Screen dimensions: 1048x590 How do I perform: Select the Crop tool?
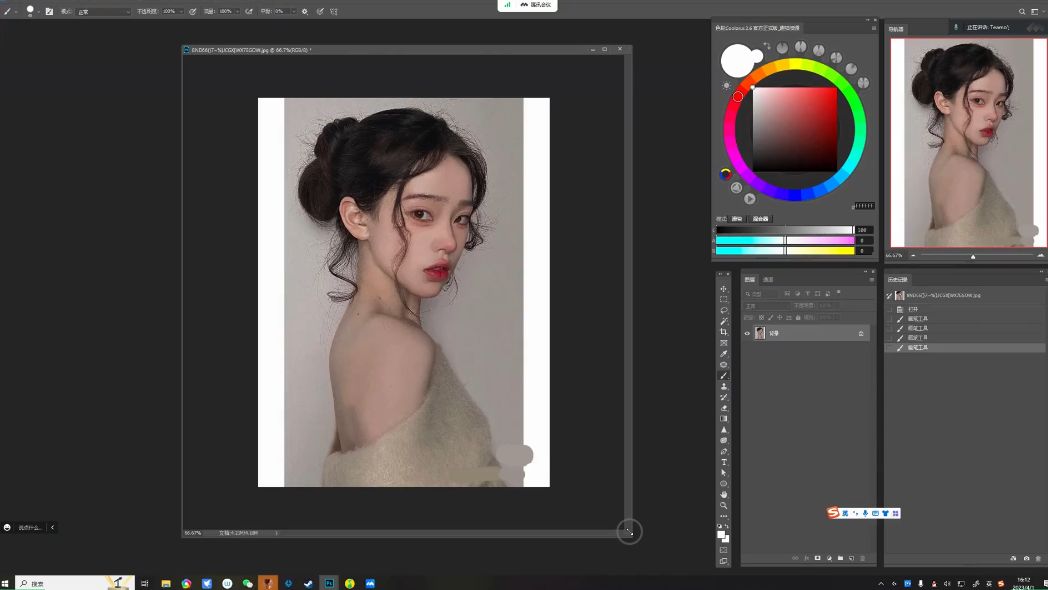tap(723, 332)
